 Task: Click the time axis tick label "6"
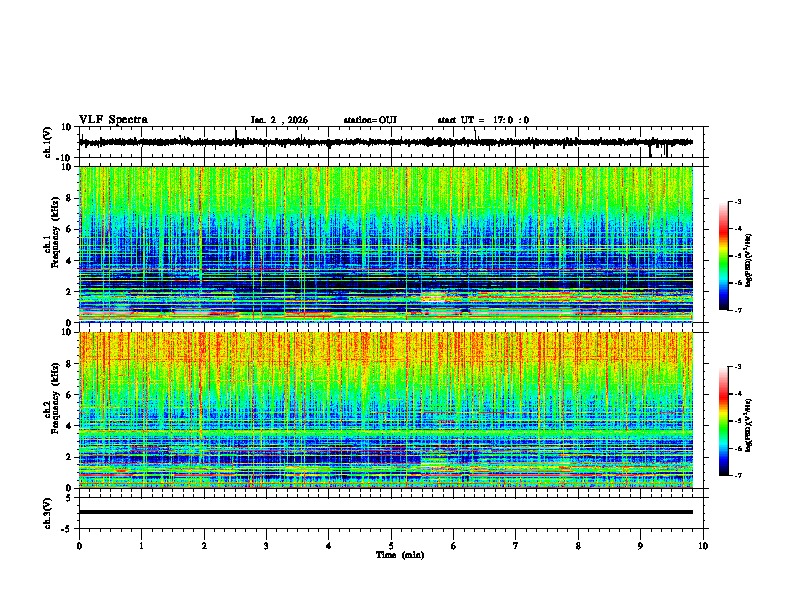coord(454,546)
